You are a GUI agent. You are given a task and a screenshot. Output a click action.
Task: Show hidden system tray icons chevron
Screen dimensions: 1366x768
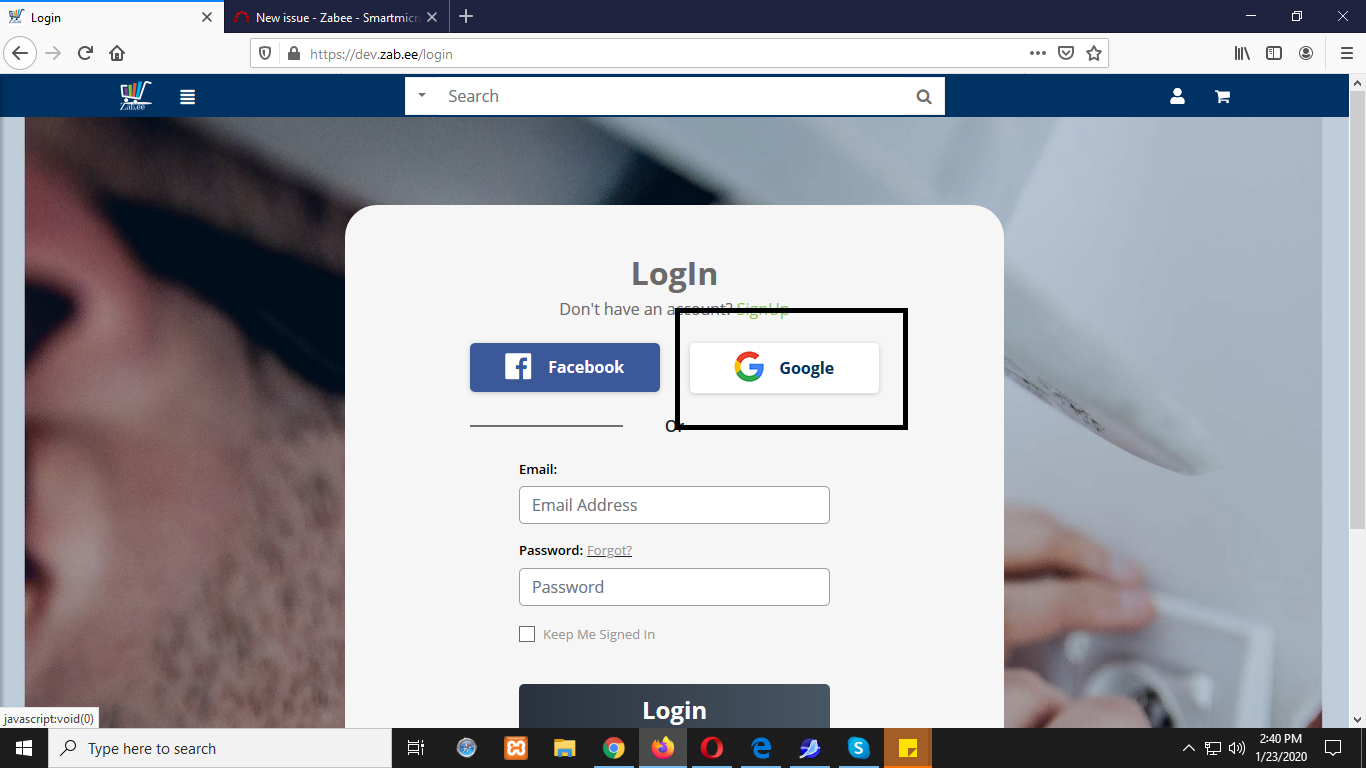pyautogui.click(x=1189, y=748)
